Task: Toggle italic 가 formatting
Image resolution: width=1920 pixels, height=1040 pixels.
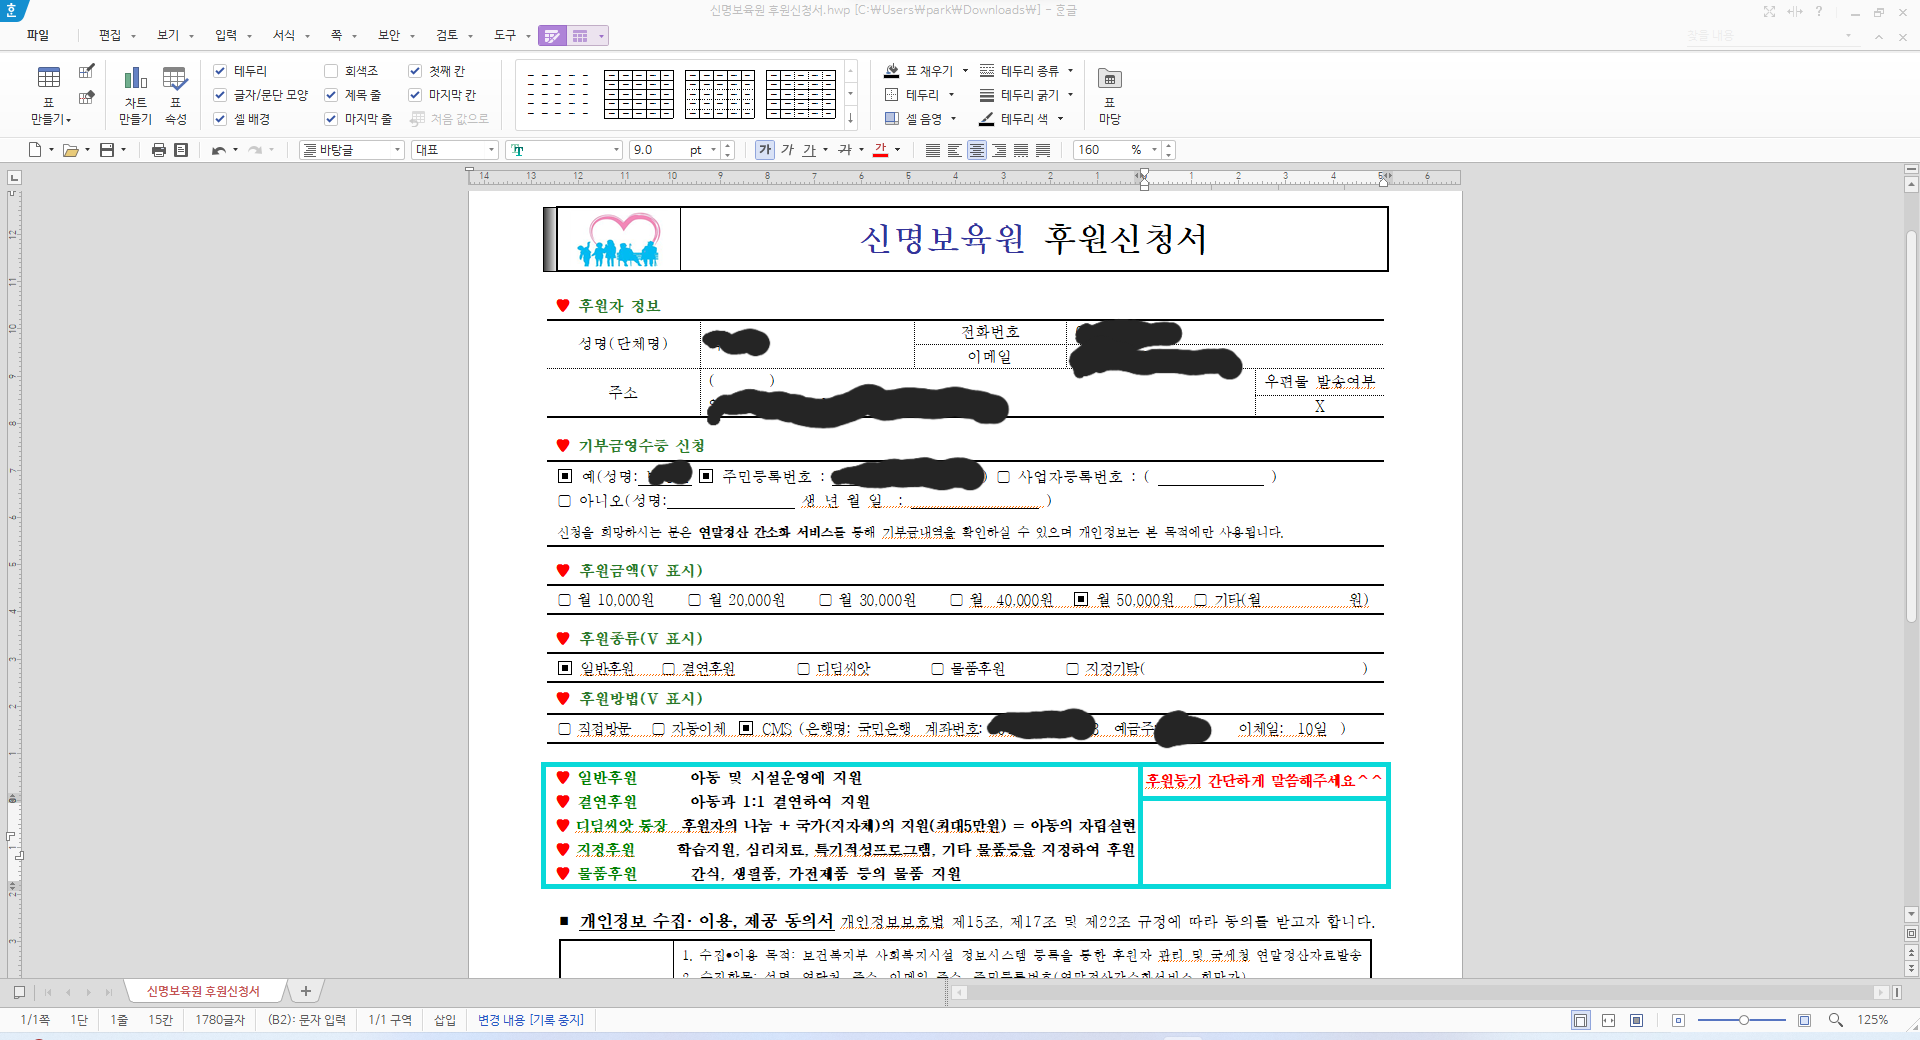Action: (787, 150)
